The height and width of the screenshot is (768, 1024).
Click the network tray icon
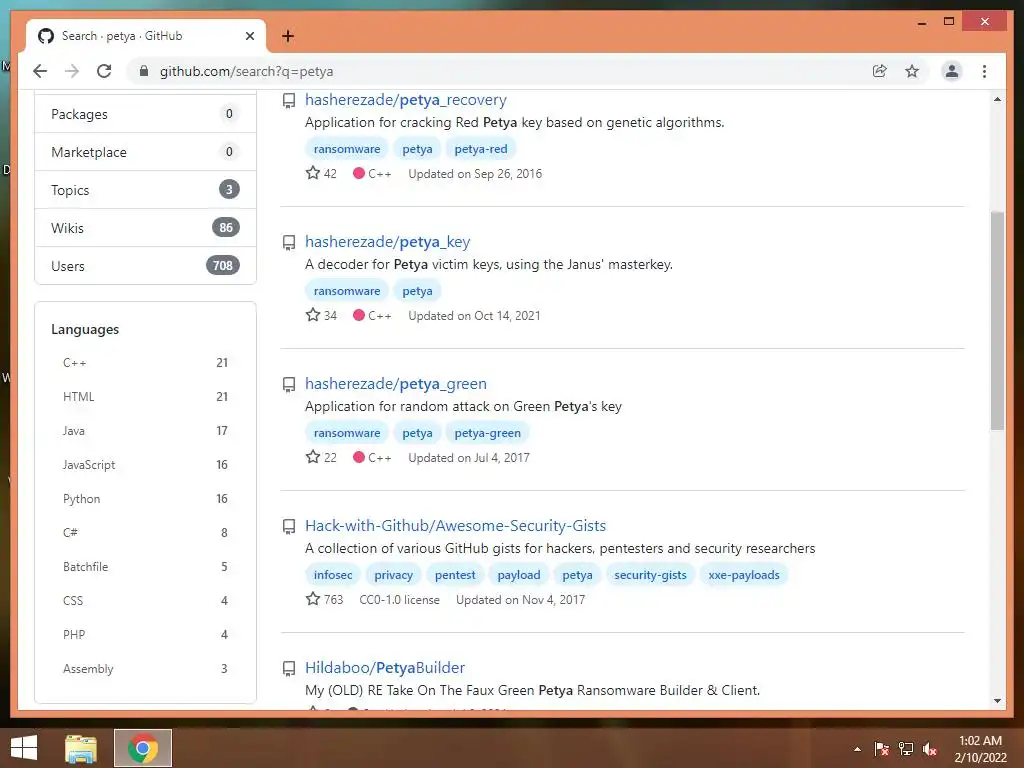pyautogui.click(x=906, y=749)
